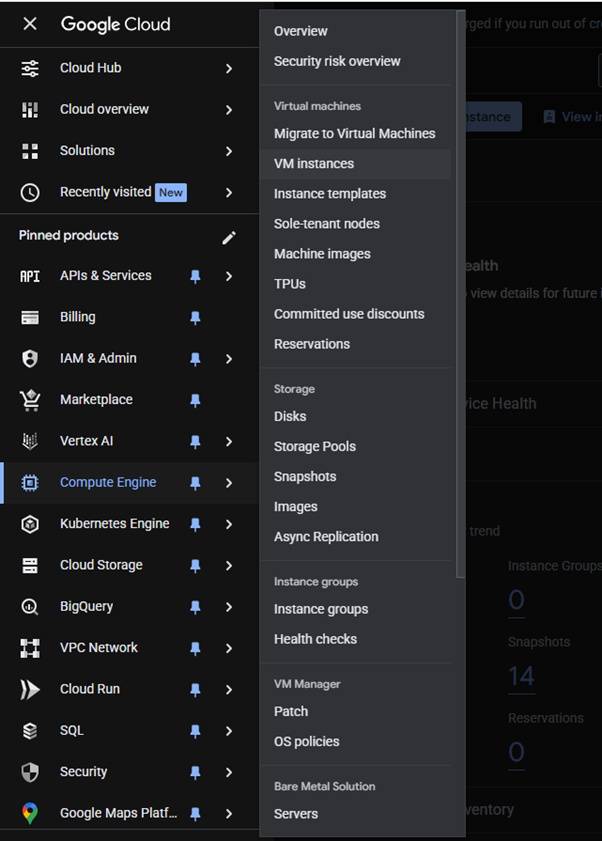The height and width of the screenshot is (841, 602).
Task: Unpin Cloud Storage from pinned products
Action: tap(195, 565)
